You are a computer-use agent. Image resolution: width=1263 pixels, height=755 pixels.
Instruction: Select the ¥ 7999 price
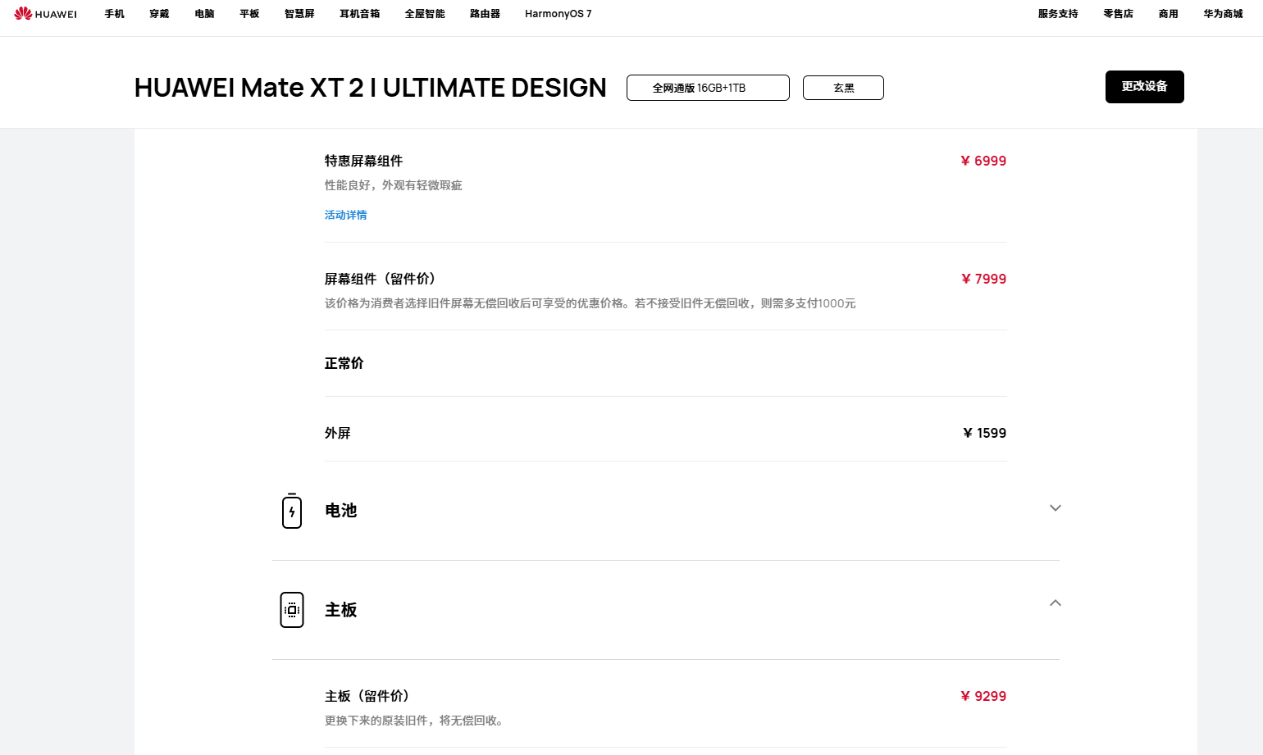983,279
